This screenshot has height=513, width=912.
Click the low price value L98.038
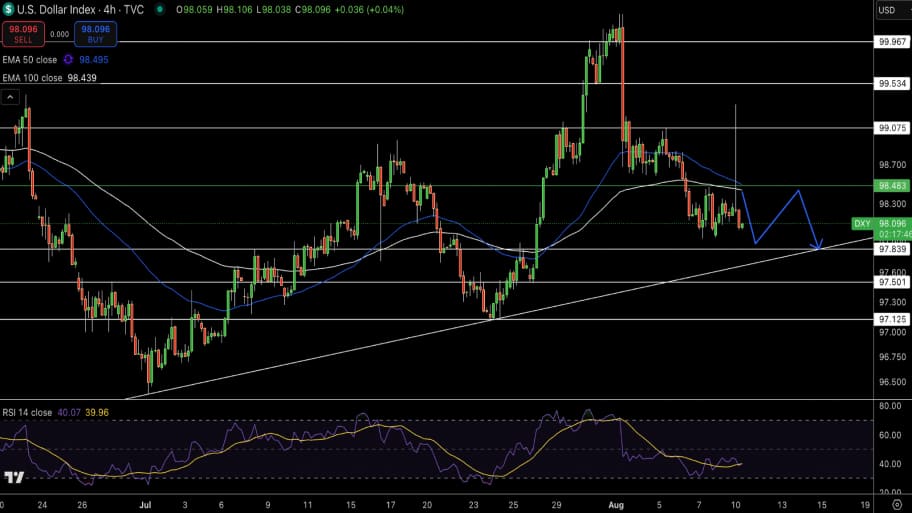coord(273,9)
